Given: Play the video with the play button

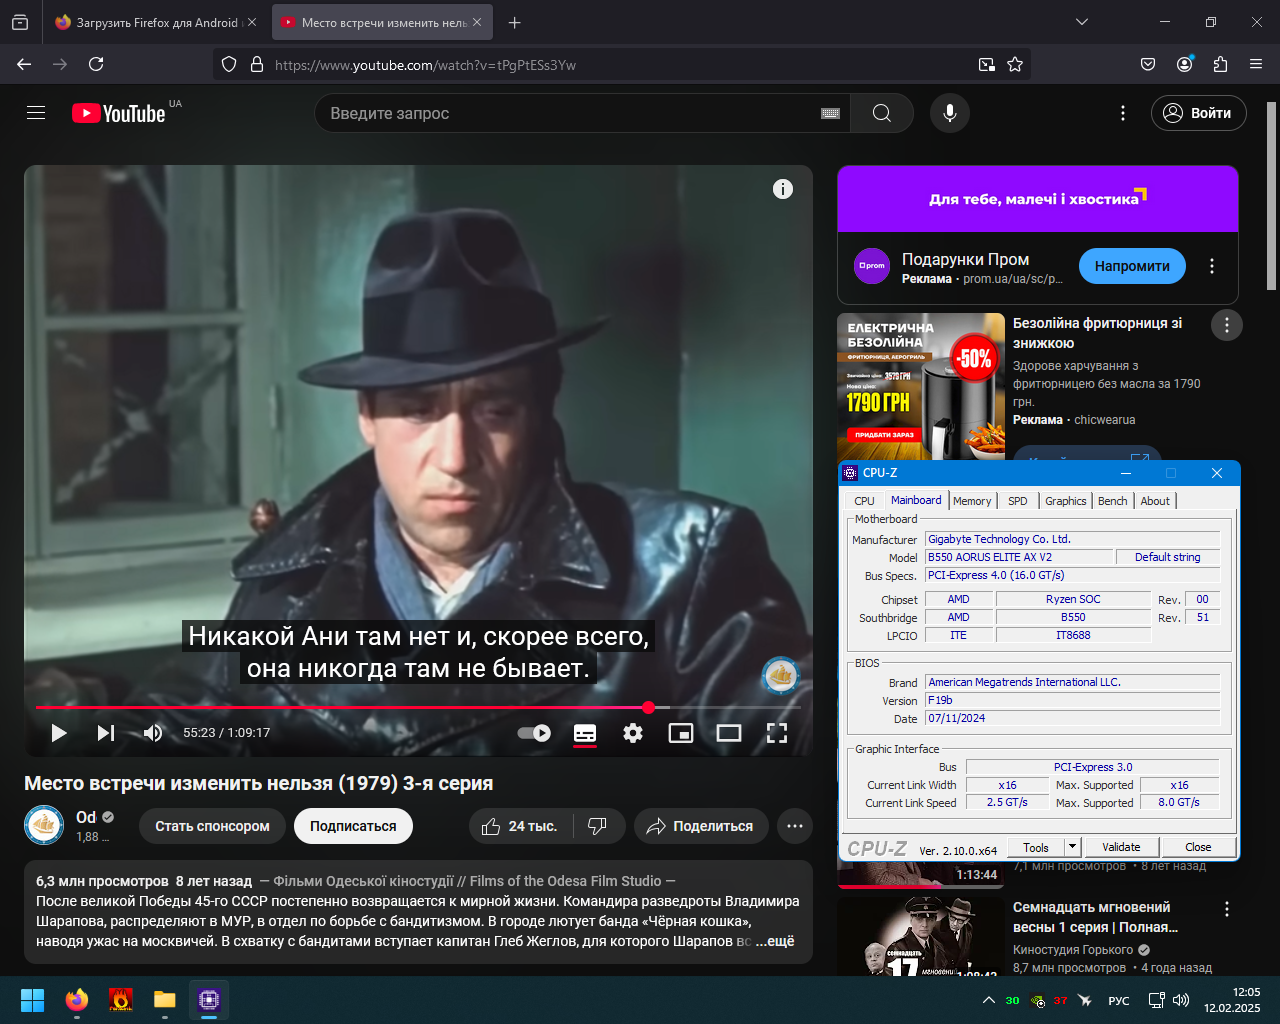Looking at the screenshot, I should click(59, 733).
